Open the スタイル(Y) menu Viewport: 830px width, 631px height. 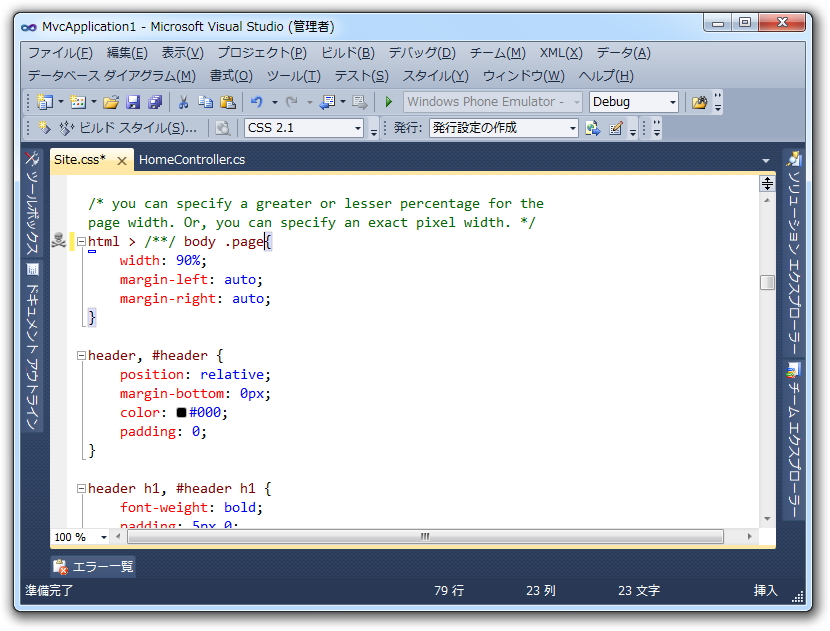(x=436, y=76)
